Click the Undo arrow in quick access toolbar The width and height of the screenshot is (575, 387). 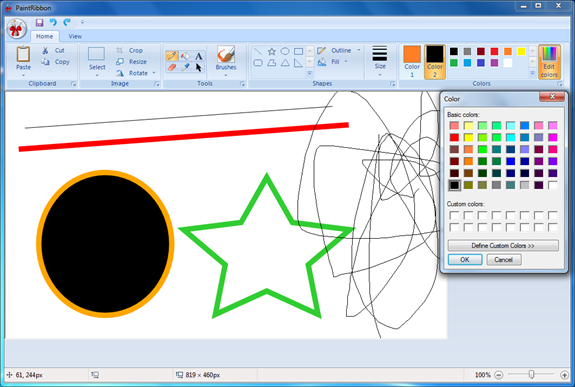(53, 22)
